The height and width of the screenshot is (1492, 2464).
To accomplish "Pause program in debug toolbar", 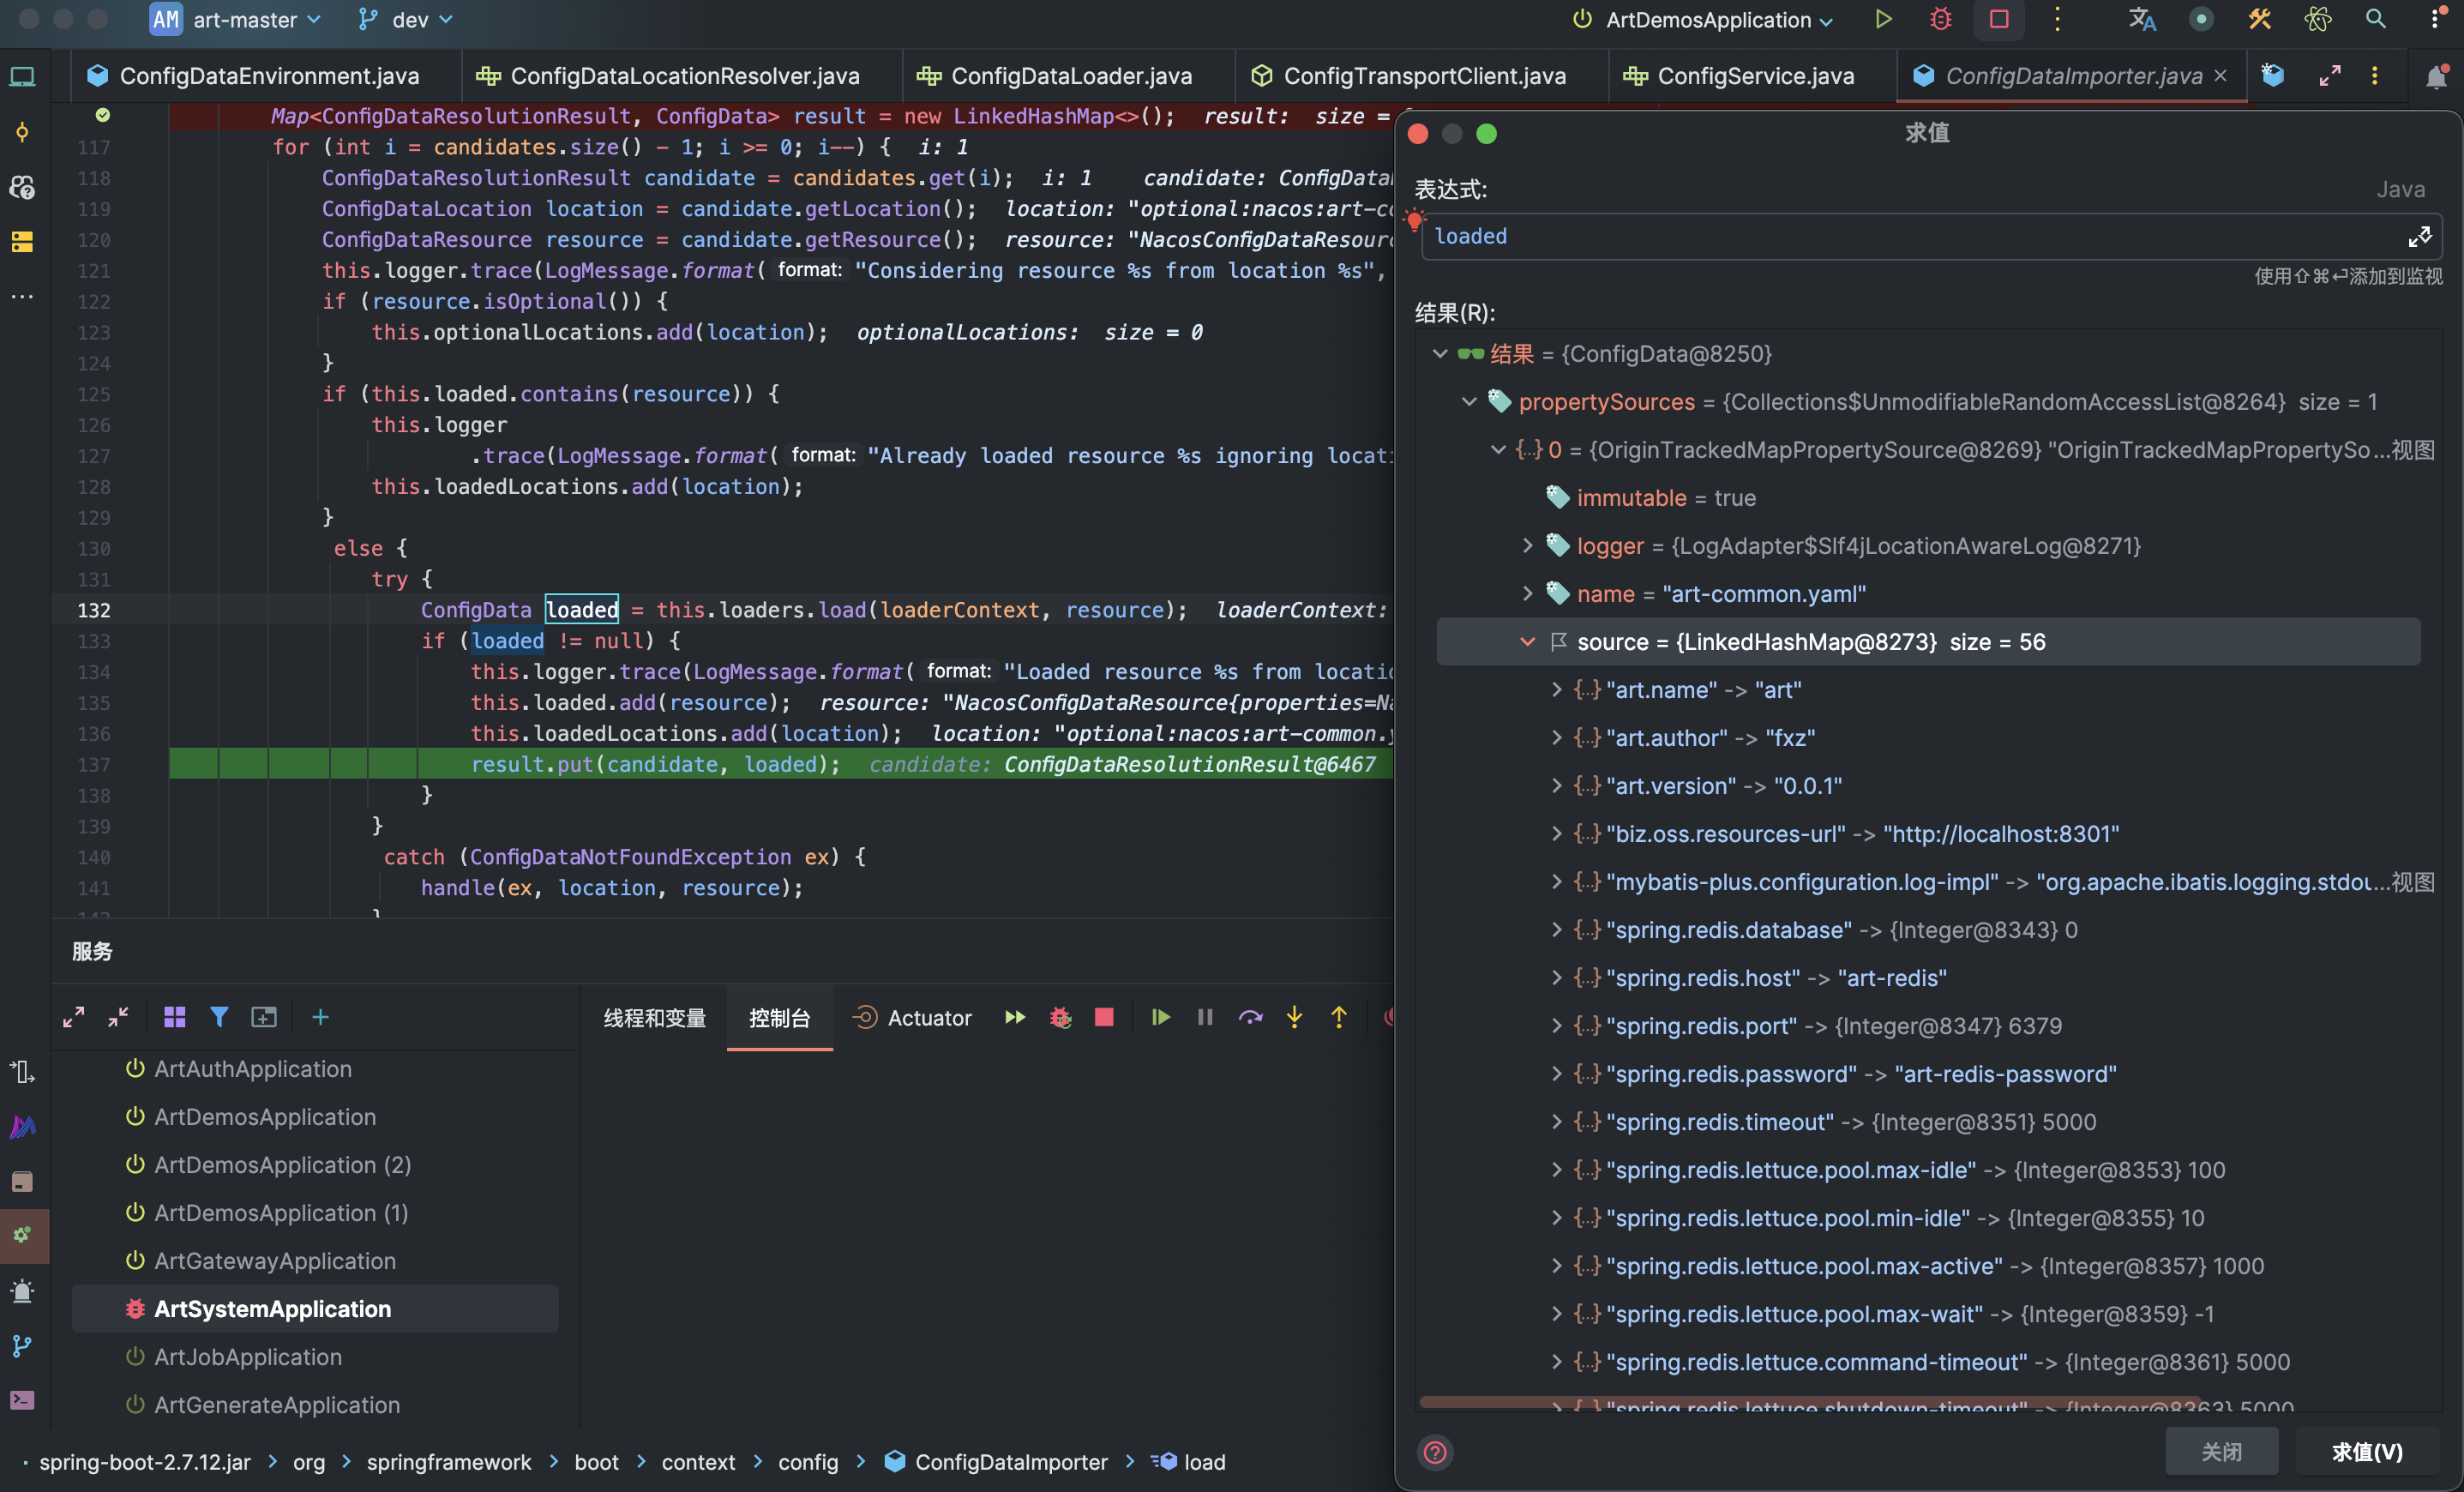I will (1205, 1017).
